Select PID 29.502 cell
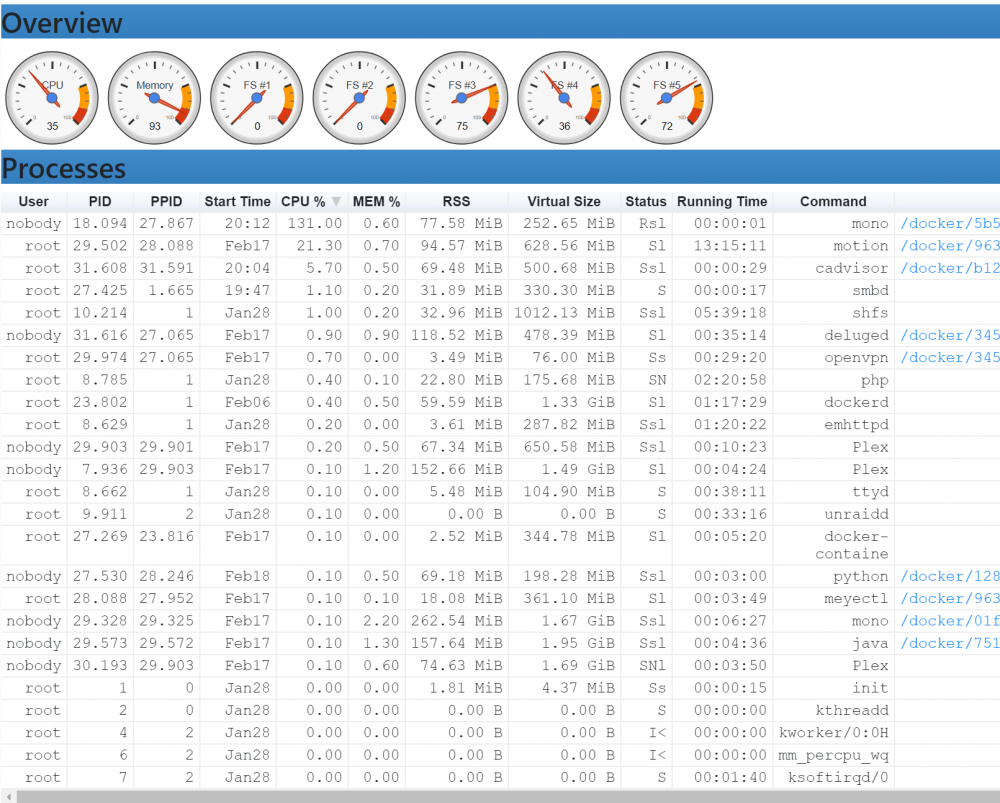Image resolution: width=1000 pixels, height=803 pixels. (100, 246)
